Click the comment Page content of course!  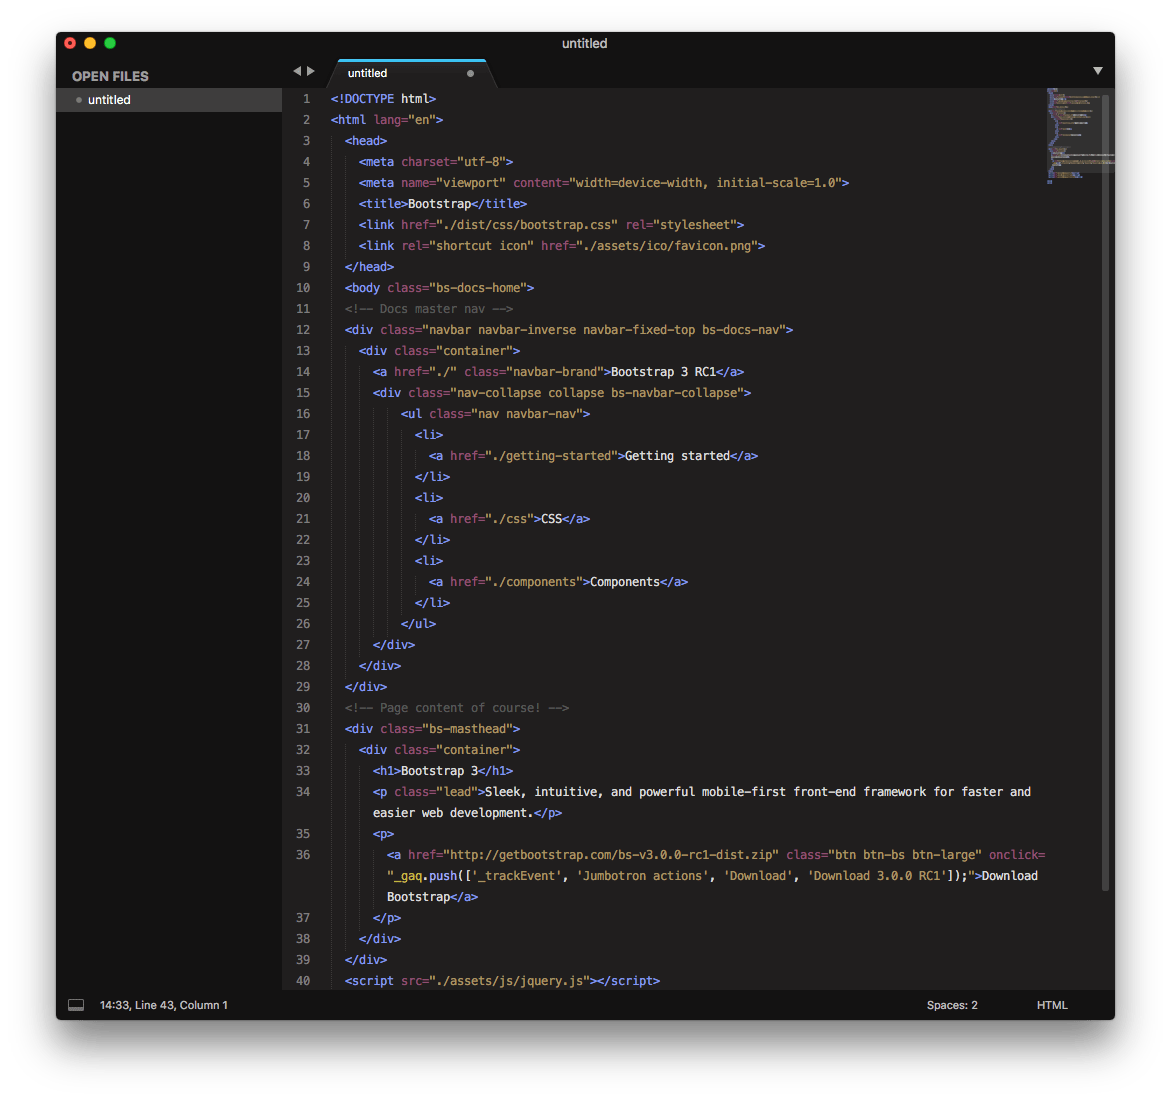[457, 708]
